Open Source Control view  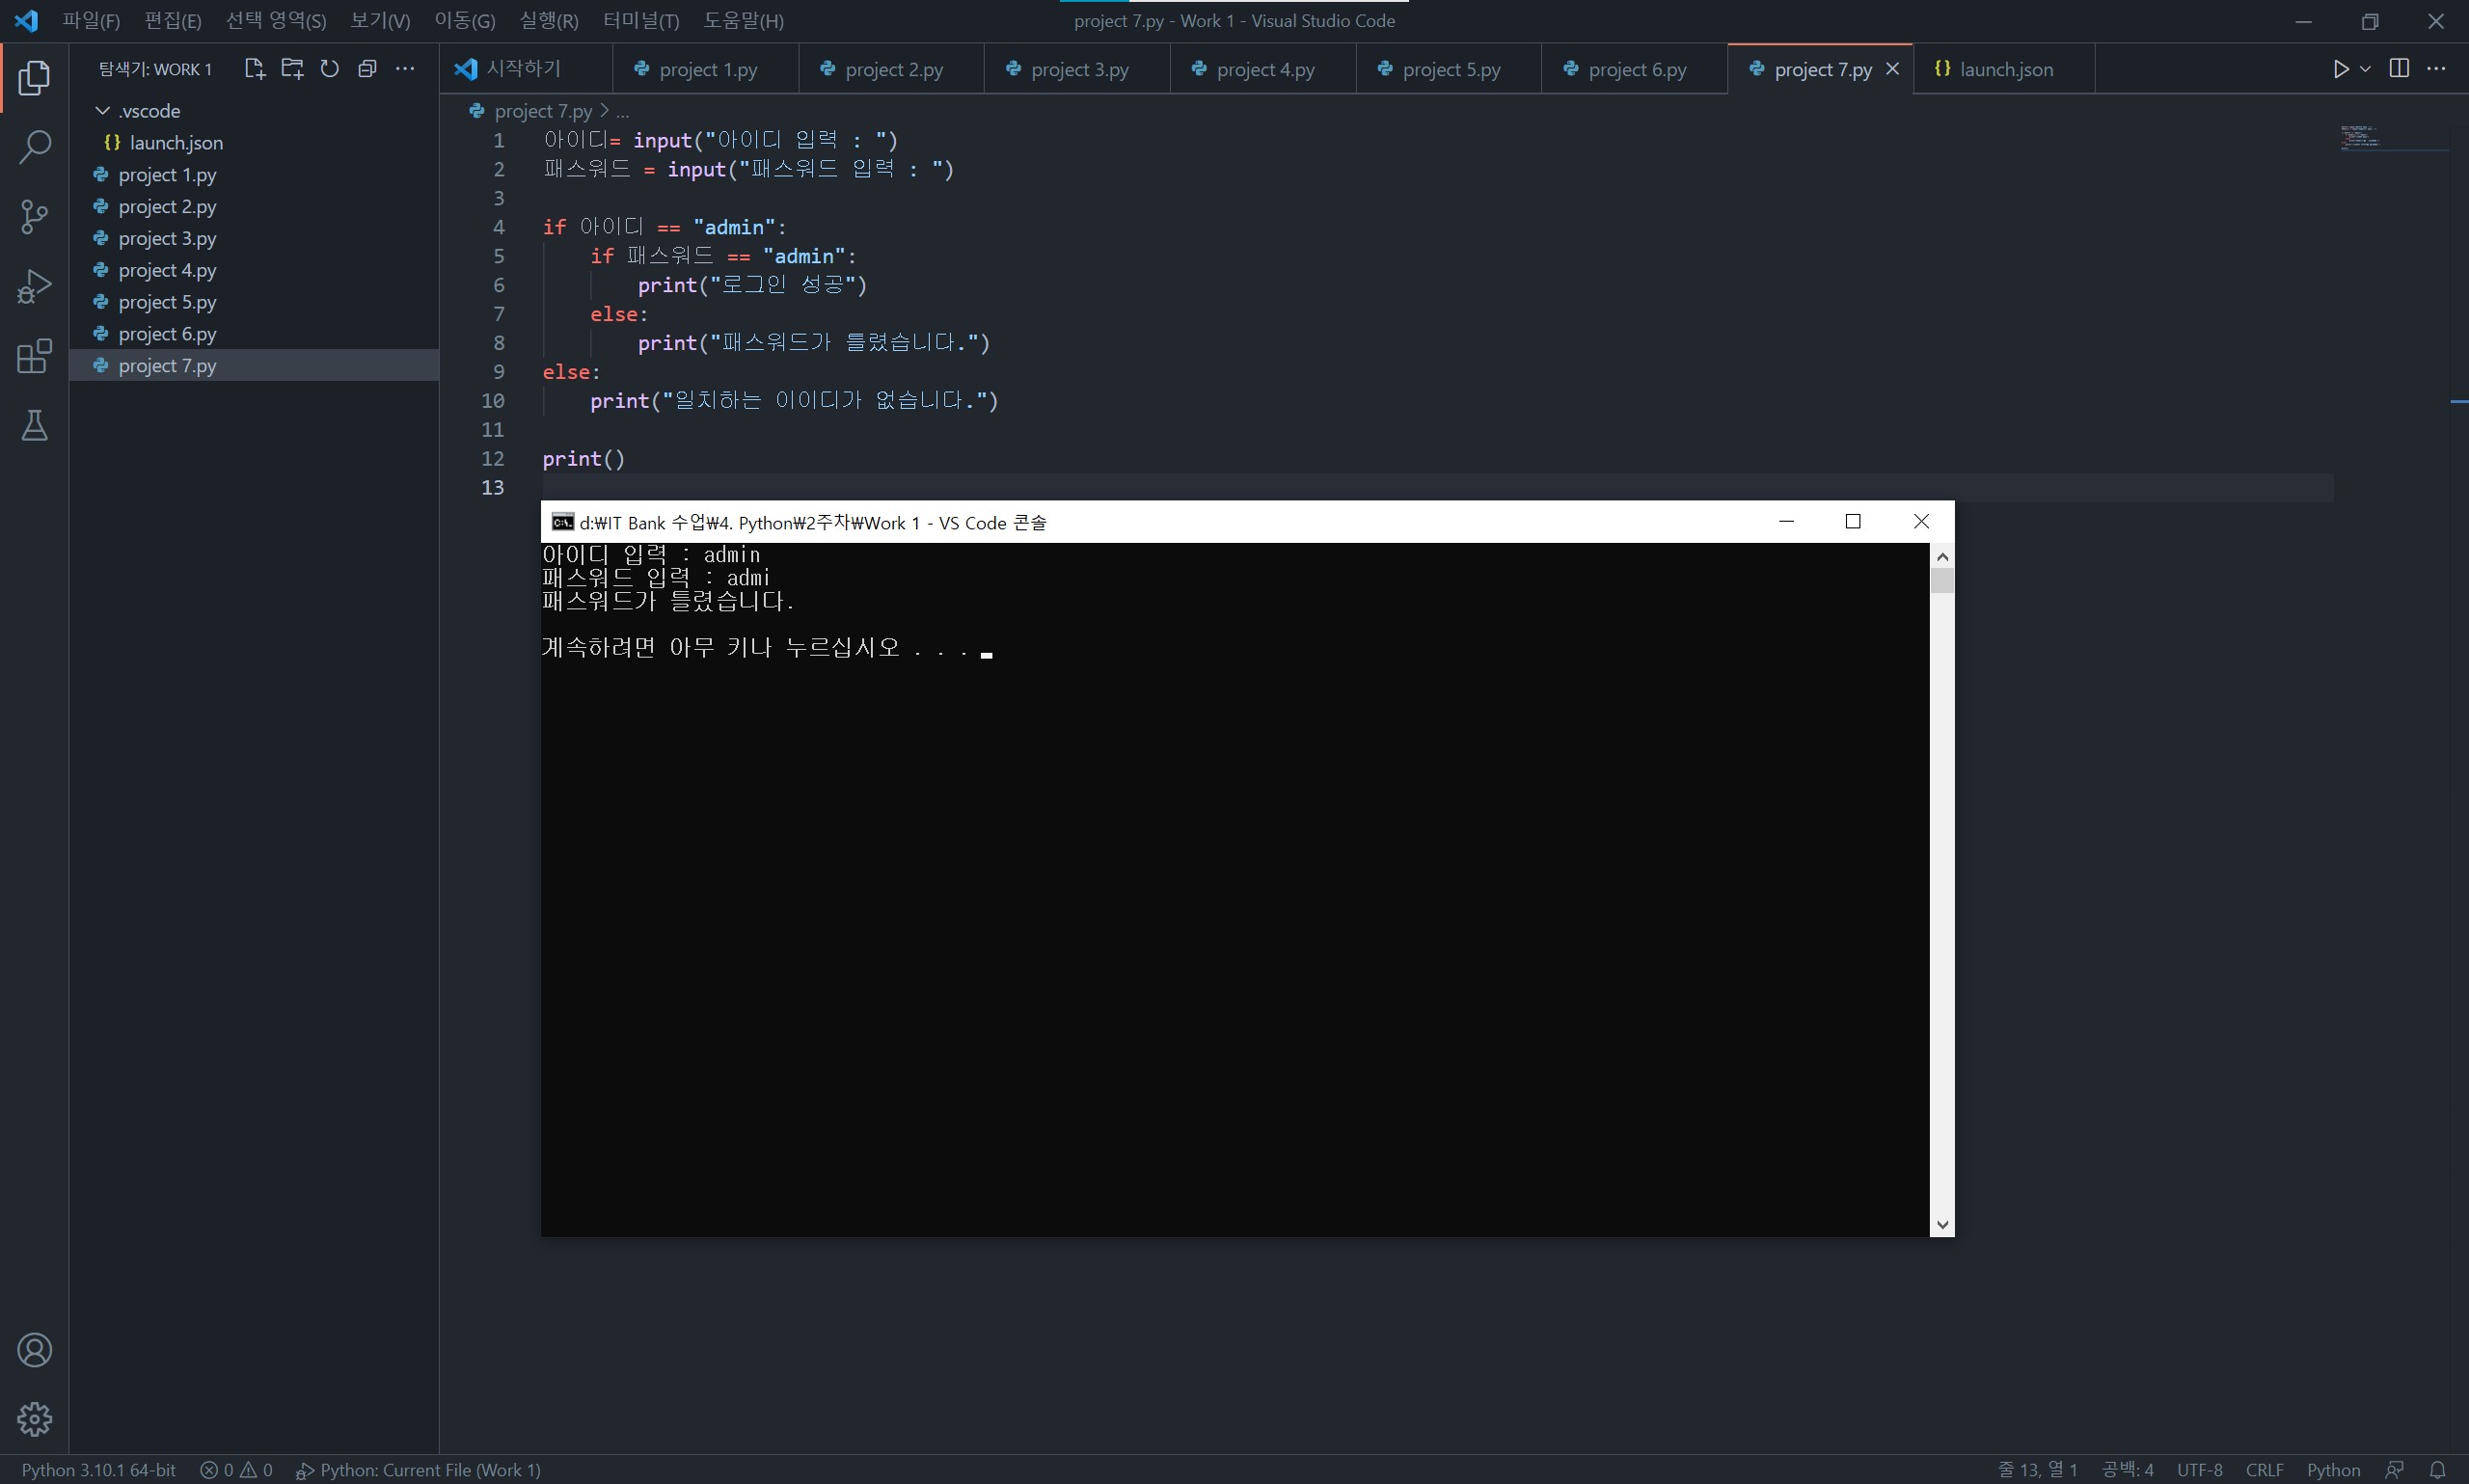34,216
